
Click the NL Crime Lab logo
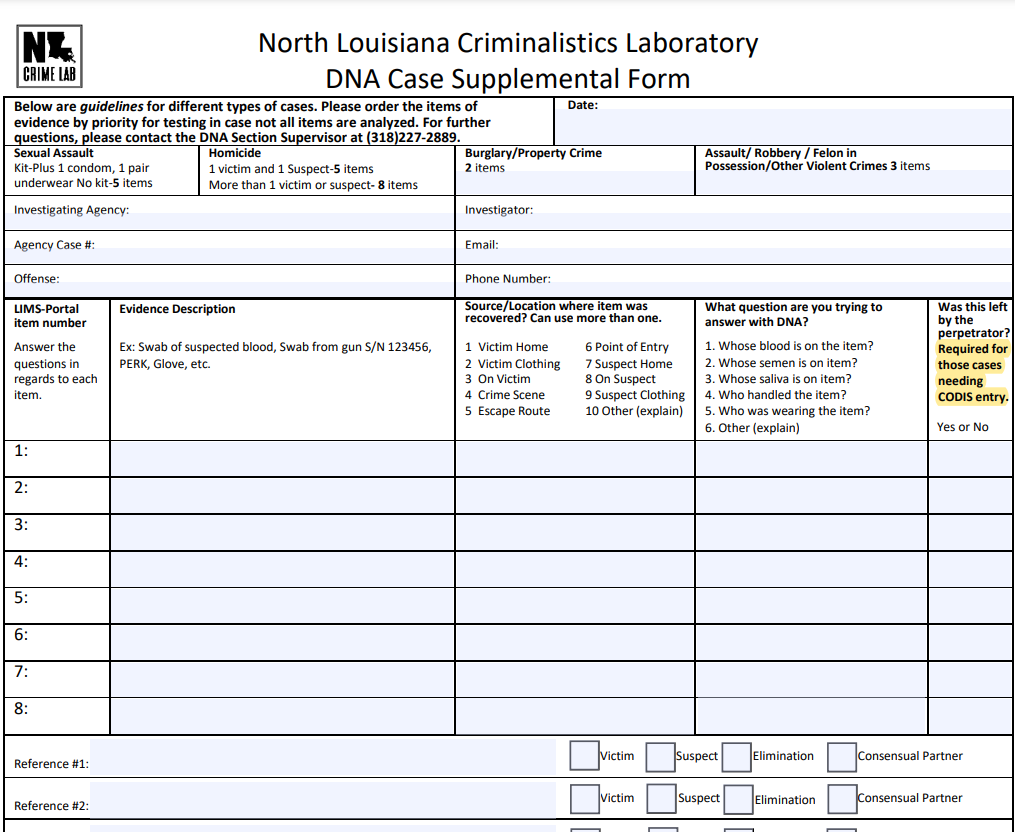point(49,56)
